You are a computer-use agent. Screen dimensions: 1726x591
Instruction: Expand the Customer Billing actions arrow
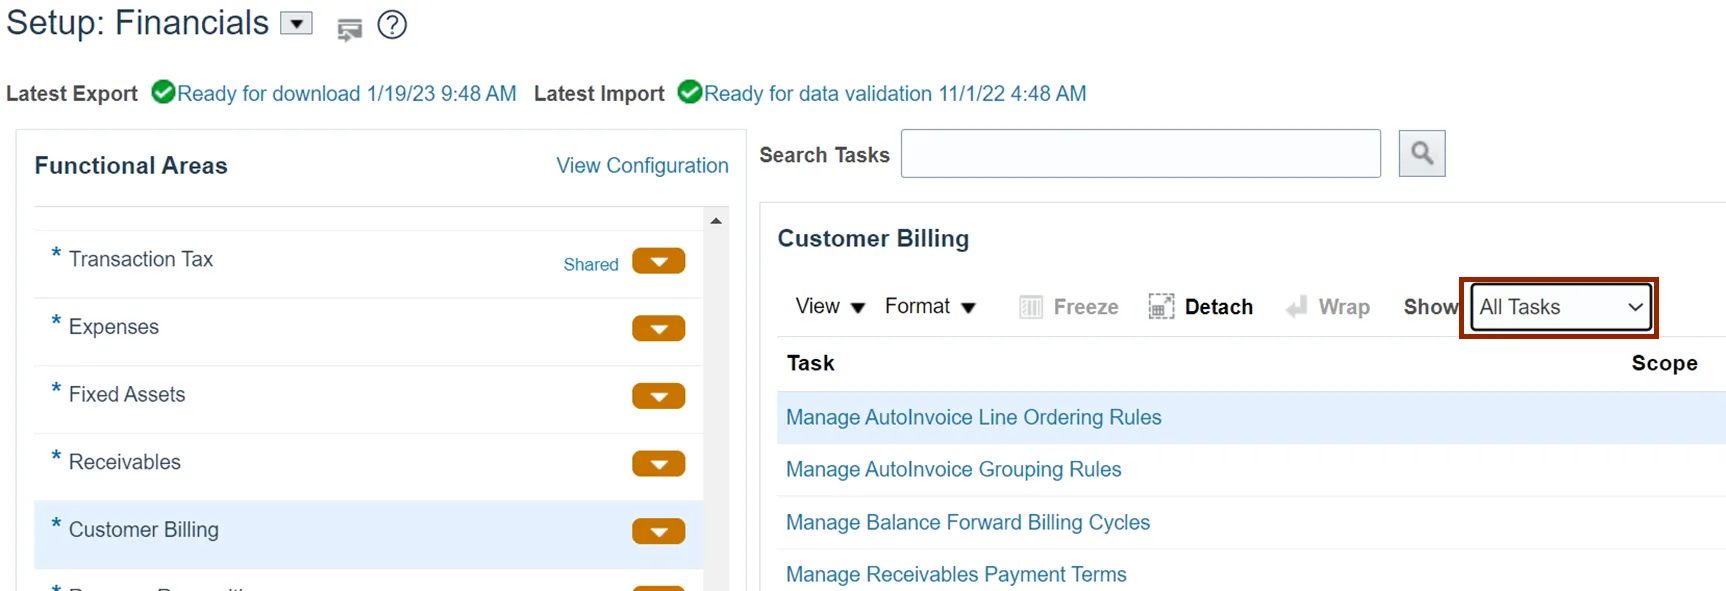658,531
